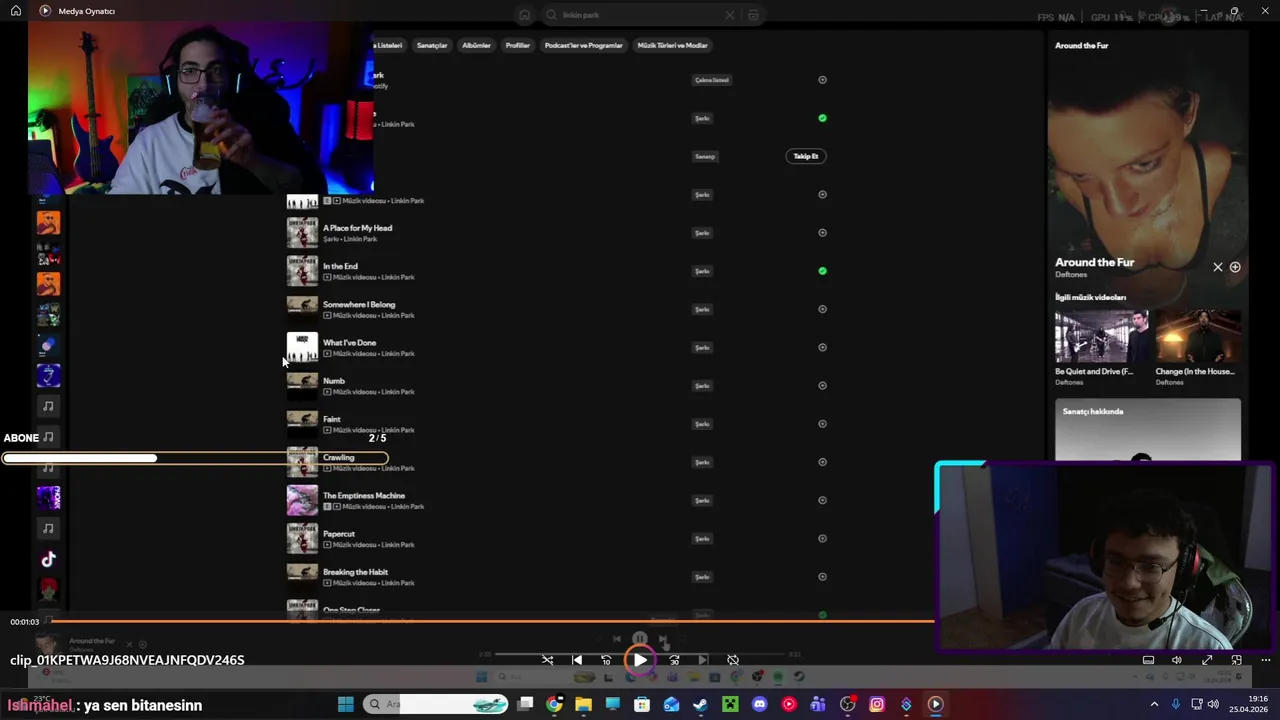Add Breaking the Habit to library

pyautogui.click(x=823, y=577)
